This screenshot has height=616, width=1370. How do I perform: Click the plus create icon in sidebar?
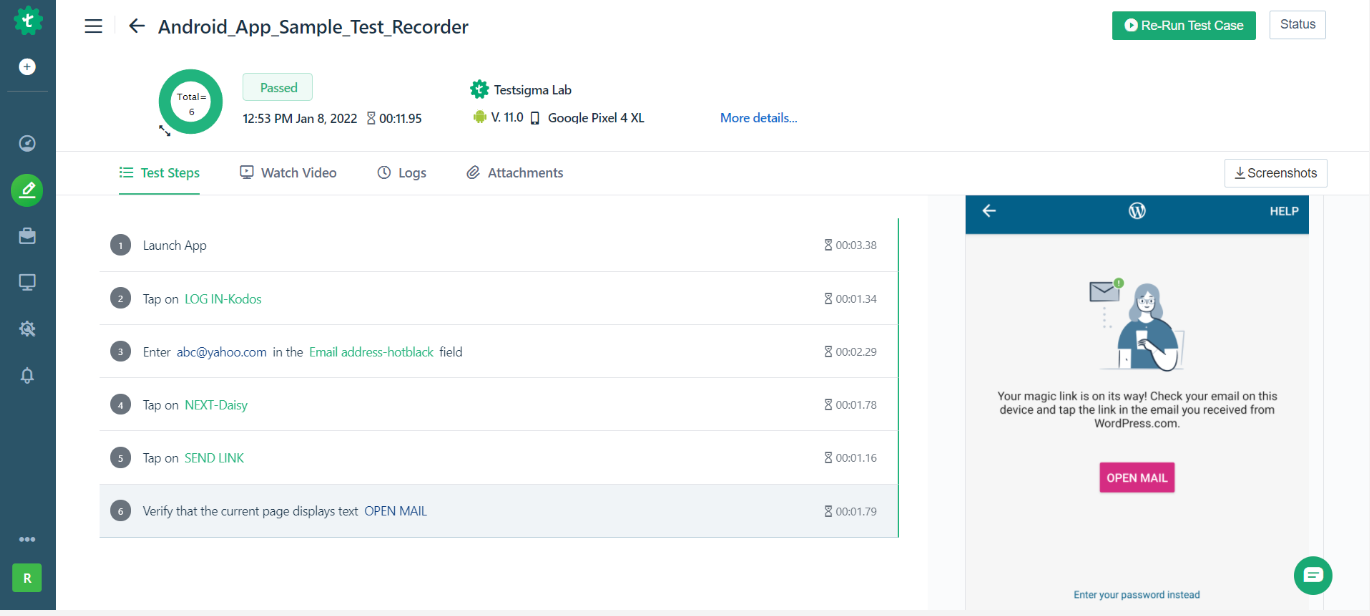[x=28, y=67]
